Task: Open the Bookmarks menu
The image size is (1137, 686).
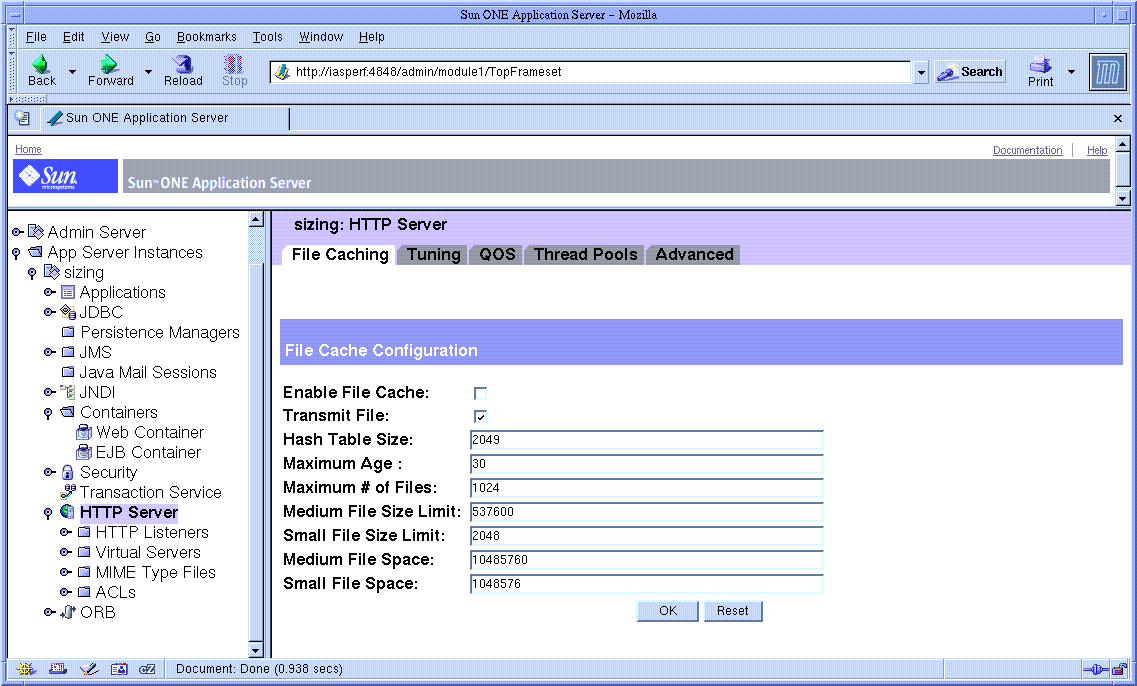Action: click(206, 36)
